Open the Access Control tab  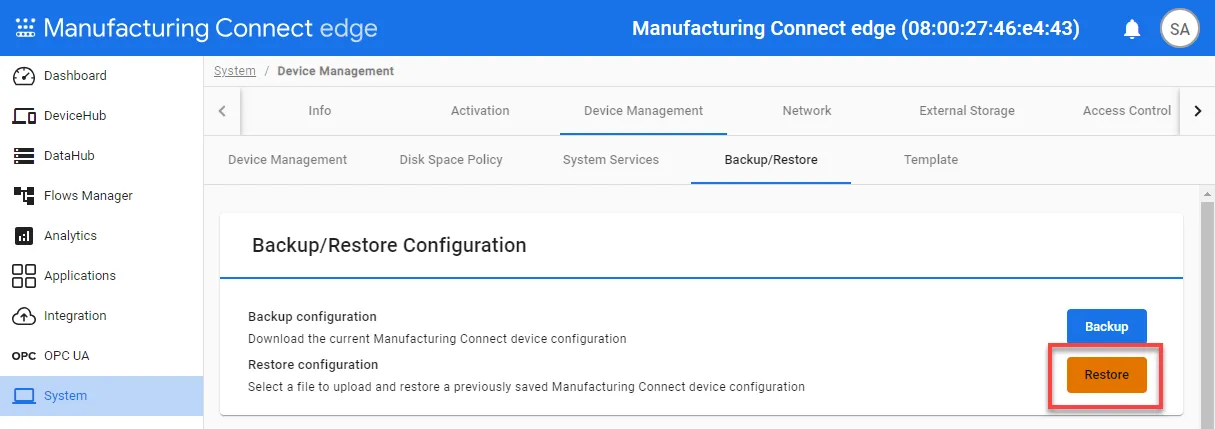pos(1127,111)
